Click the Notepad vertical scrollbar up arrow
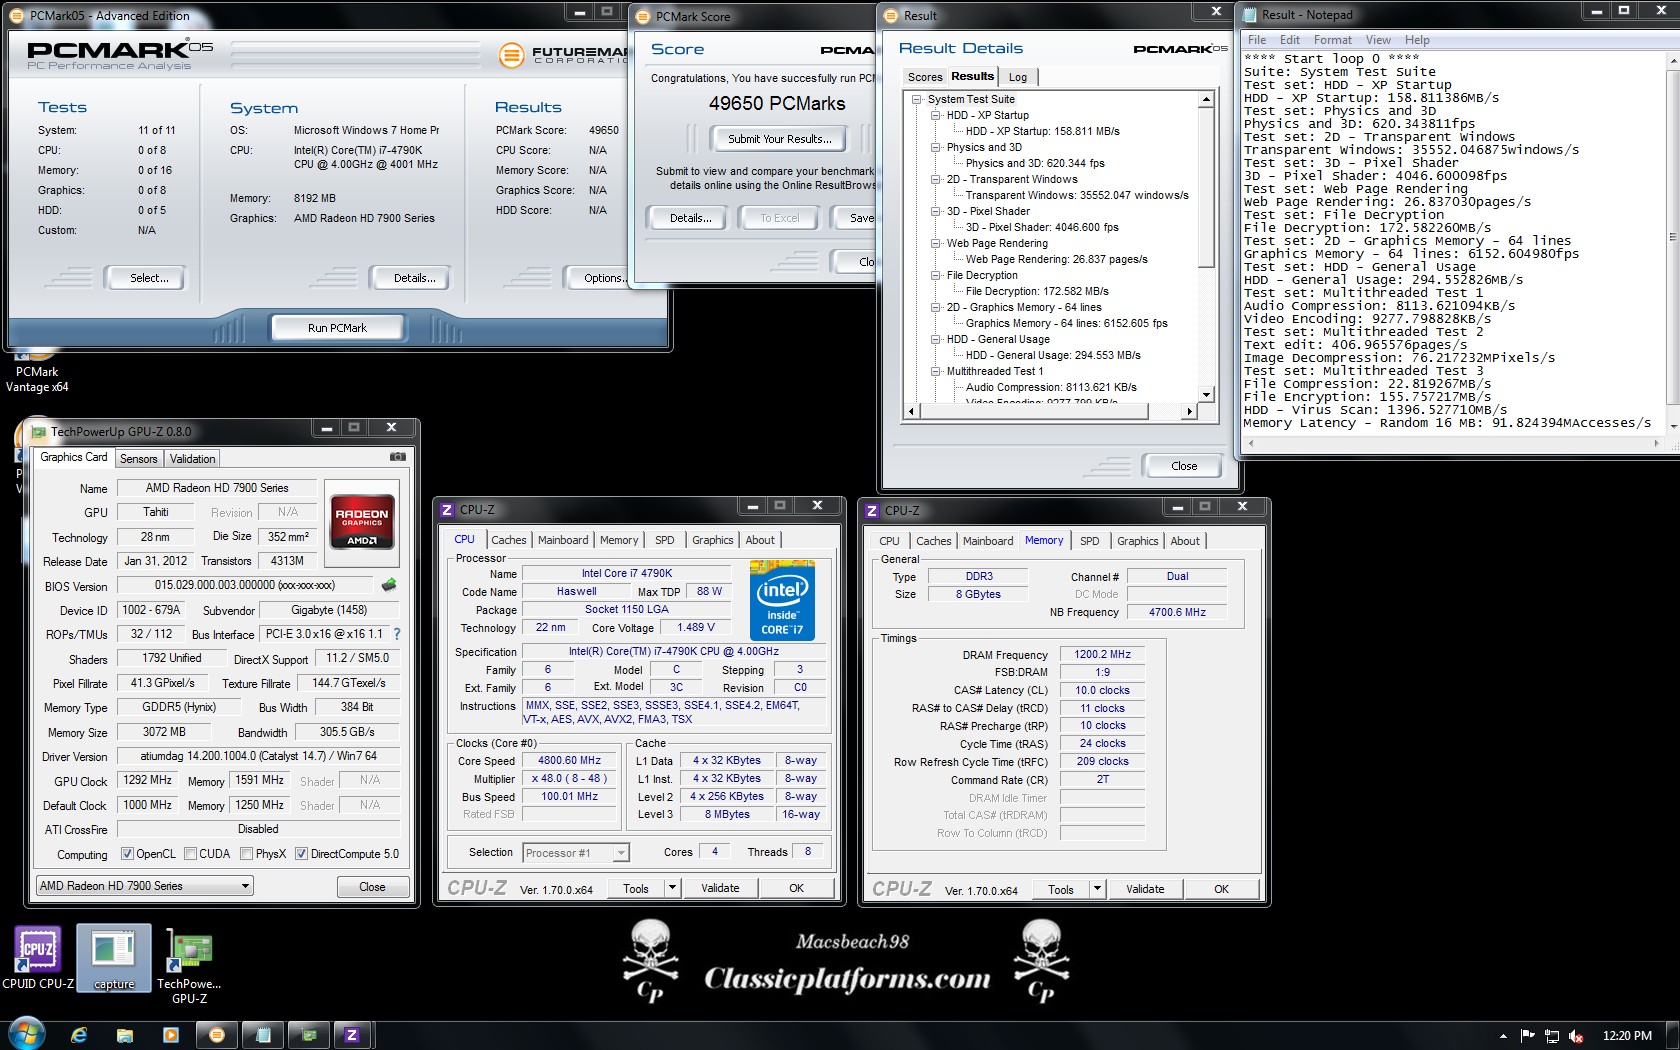The width and height of the screenshot is (1680, 1050). pos(1671,60)
